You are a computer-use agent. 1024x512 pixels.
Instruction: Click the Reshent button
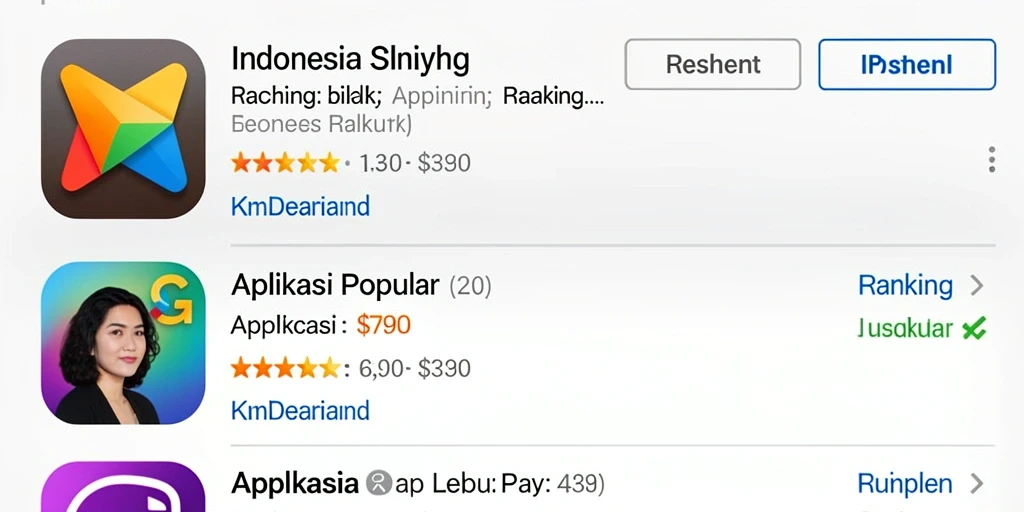[712, 64]
